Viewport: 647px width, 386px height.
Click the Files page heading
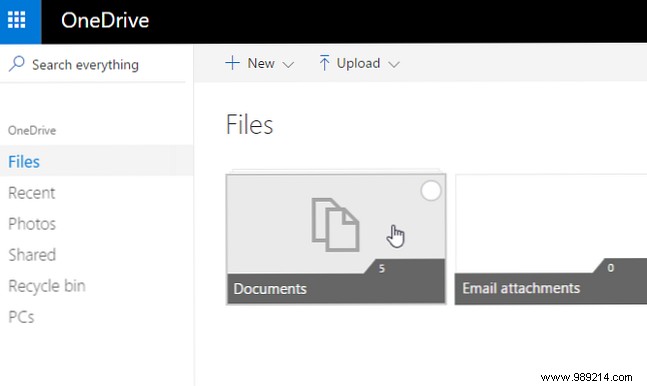249,125
